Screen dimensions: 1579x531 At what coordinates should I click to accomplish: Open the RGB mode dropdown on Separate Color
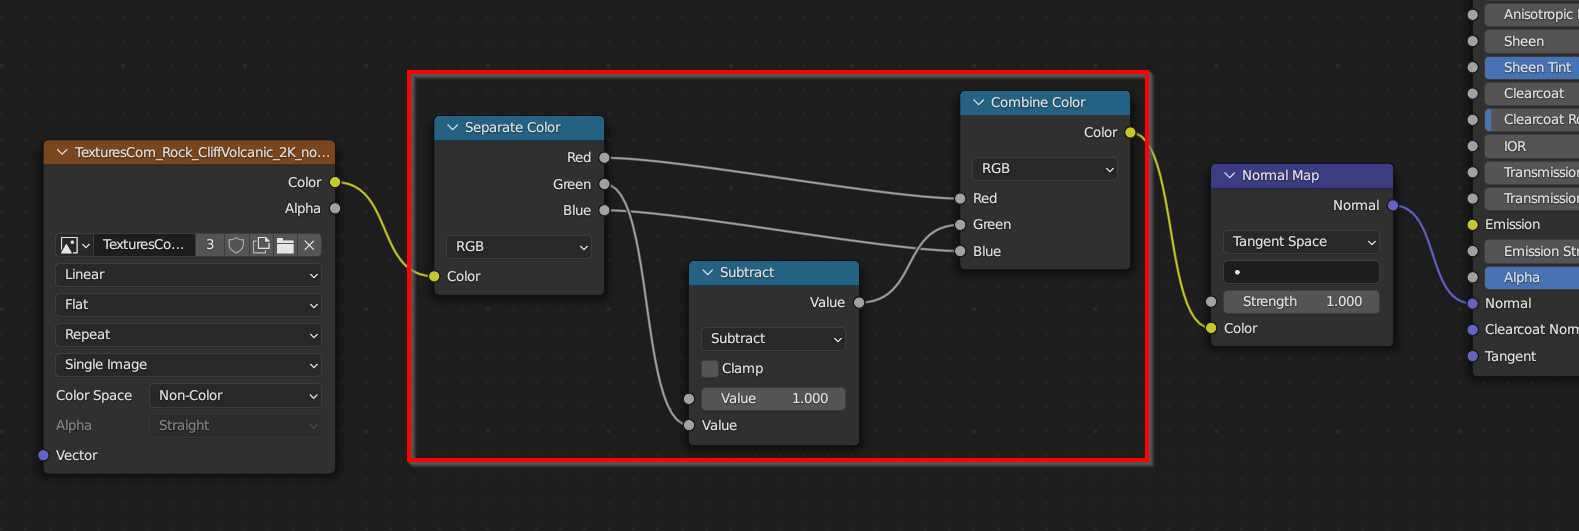point(519,246)
